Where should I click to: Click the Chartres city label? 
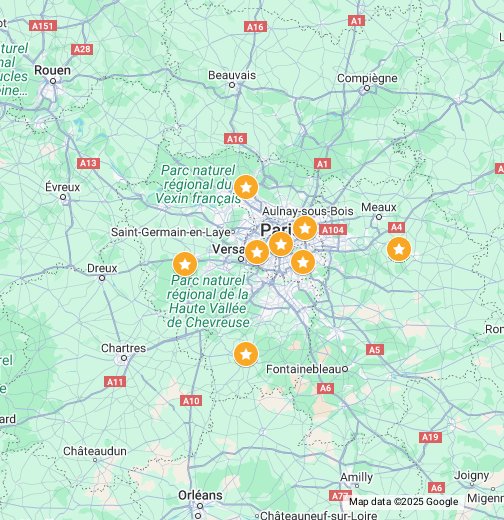coord(124,348)
